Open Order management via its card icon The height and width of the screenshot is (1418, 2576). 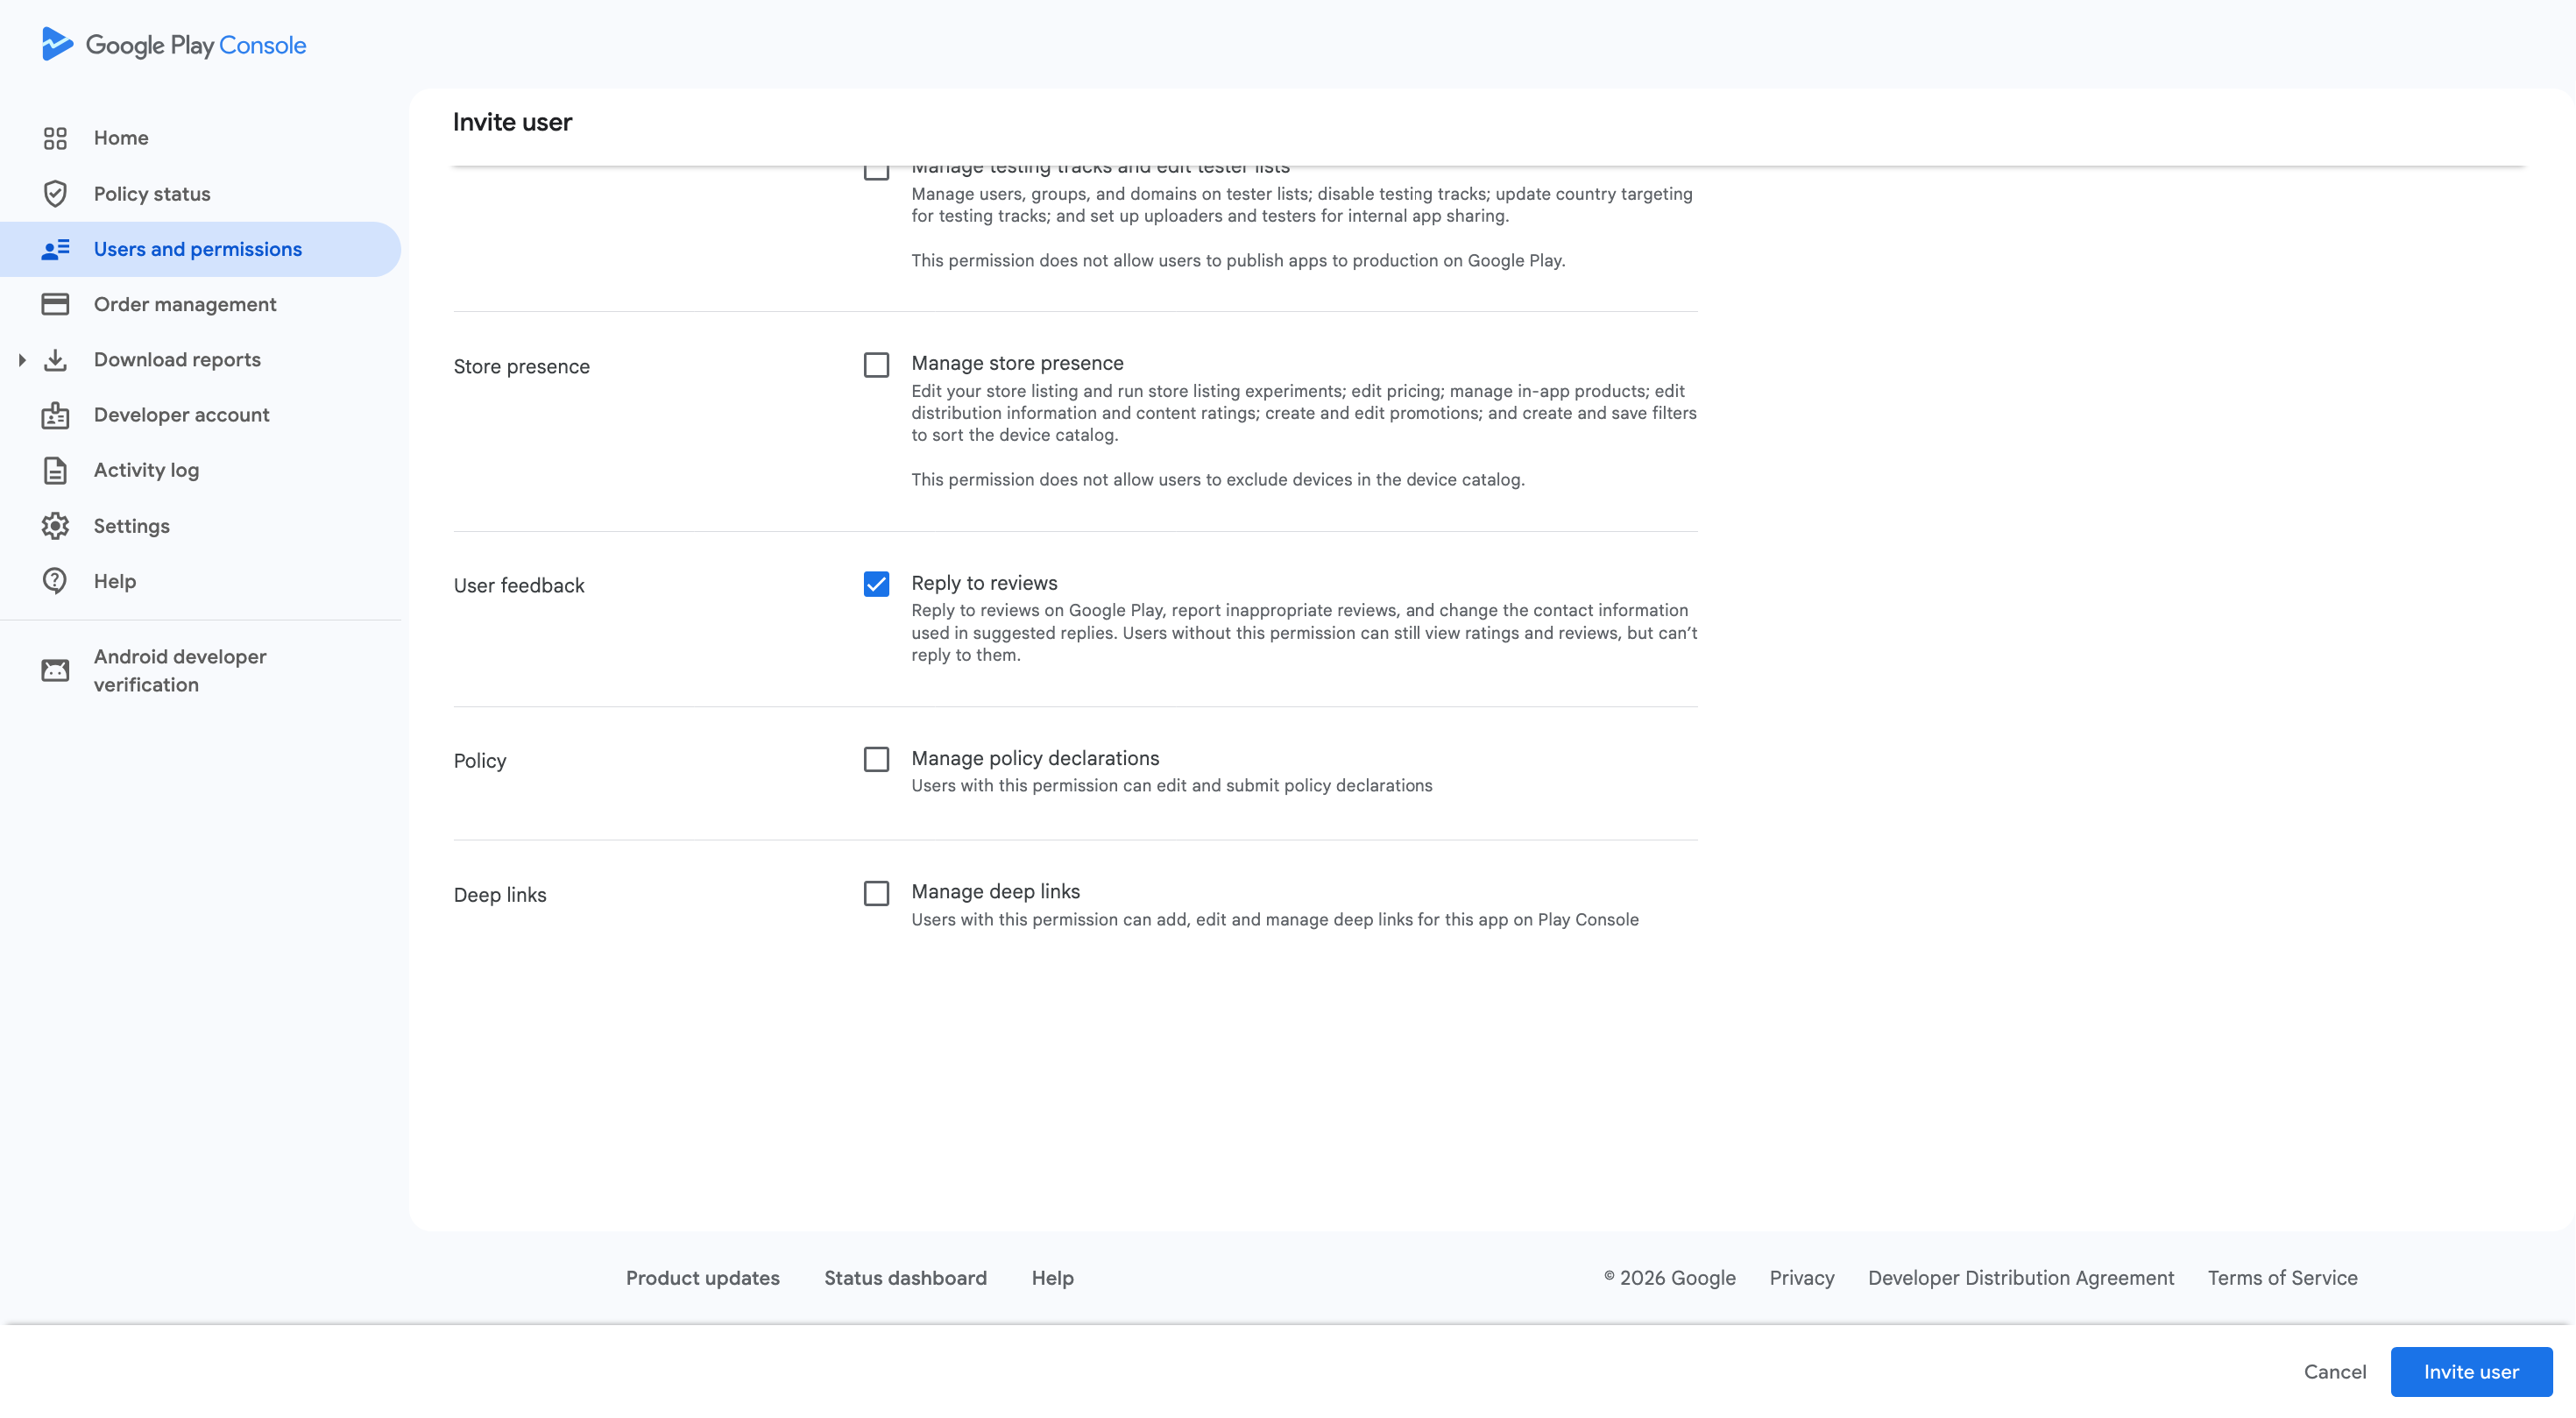pyautogui.click(x=56, y=304)
